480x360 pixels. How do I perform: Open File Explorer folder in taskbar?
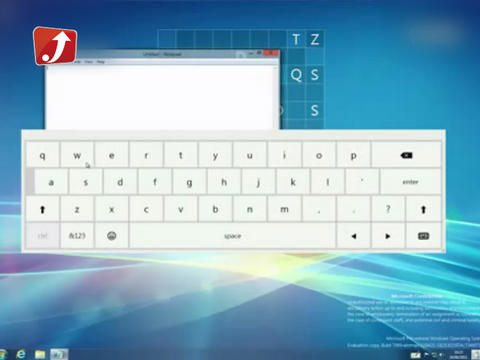(40, 354)
